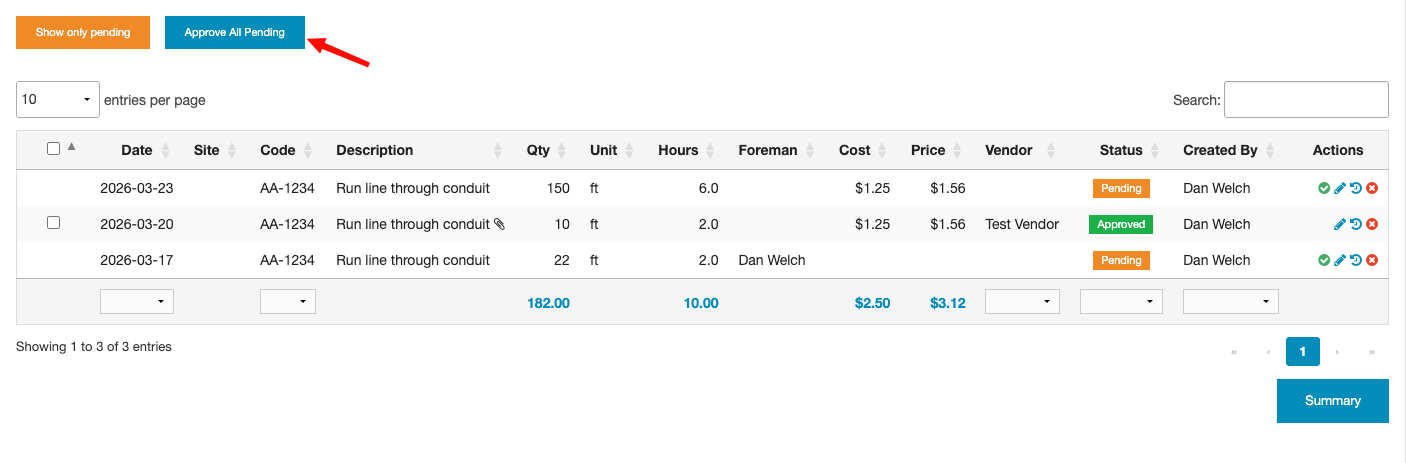The image size is (1406, 463).
Task: Click the Show only pending button
Action: pos(83,32)
